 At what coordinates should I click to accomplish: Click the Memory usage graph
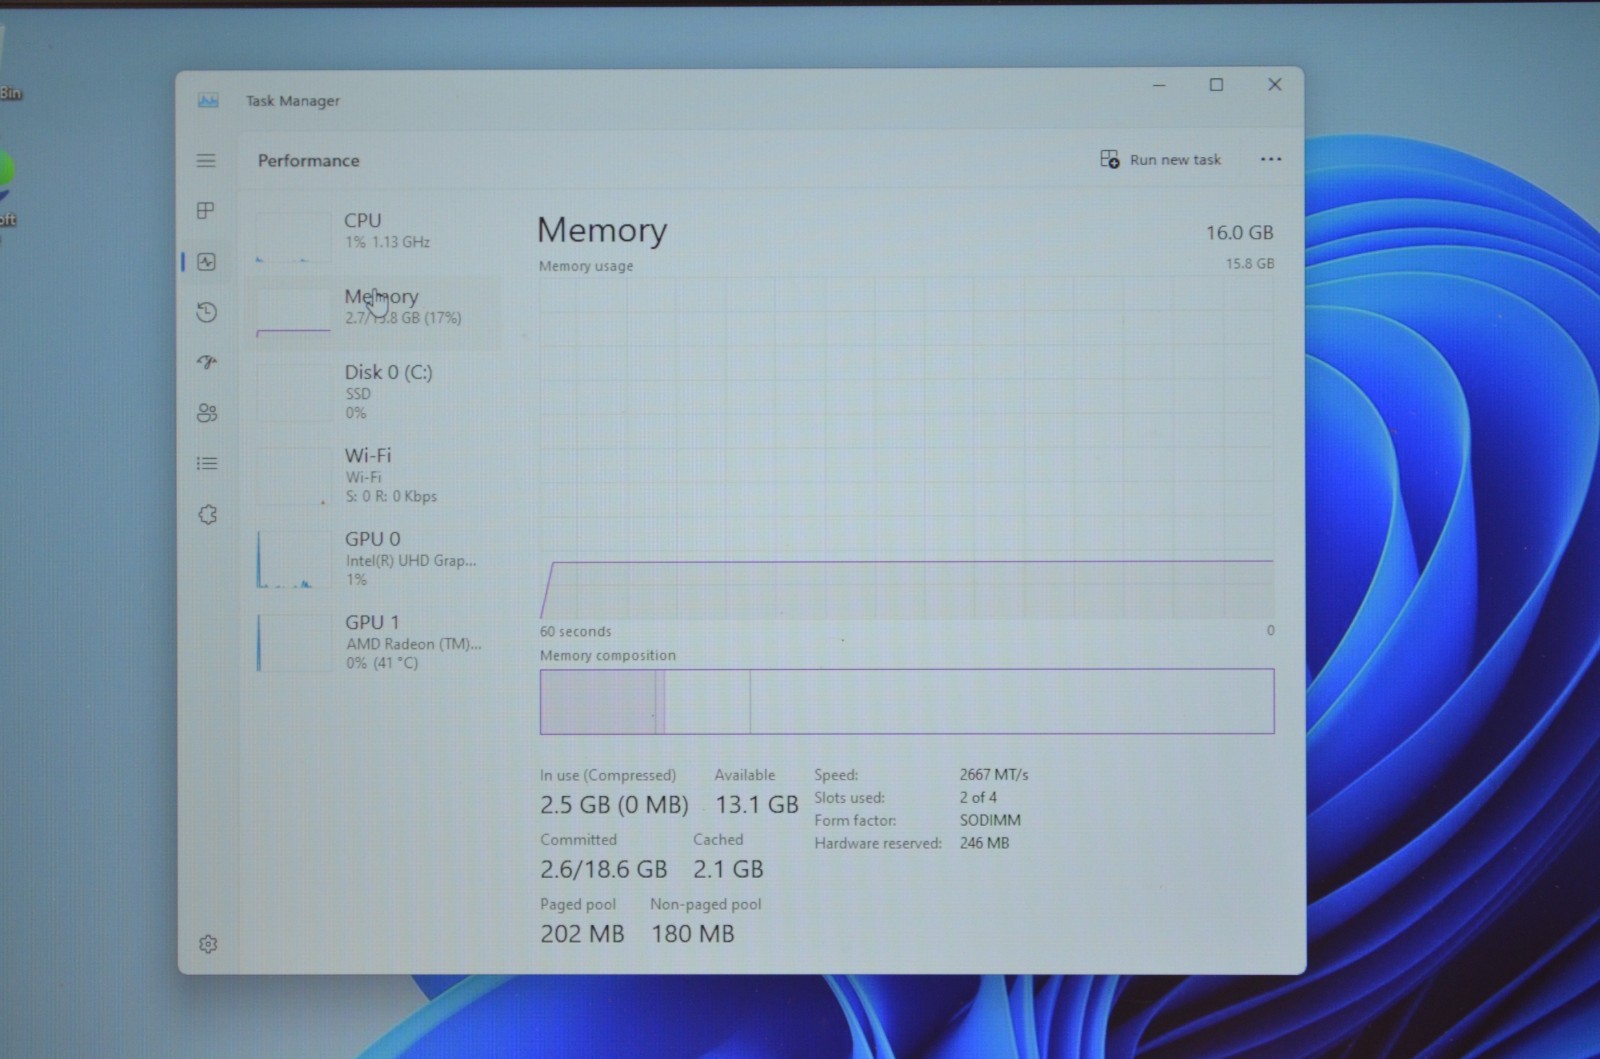[907, 448]
